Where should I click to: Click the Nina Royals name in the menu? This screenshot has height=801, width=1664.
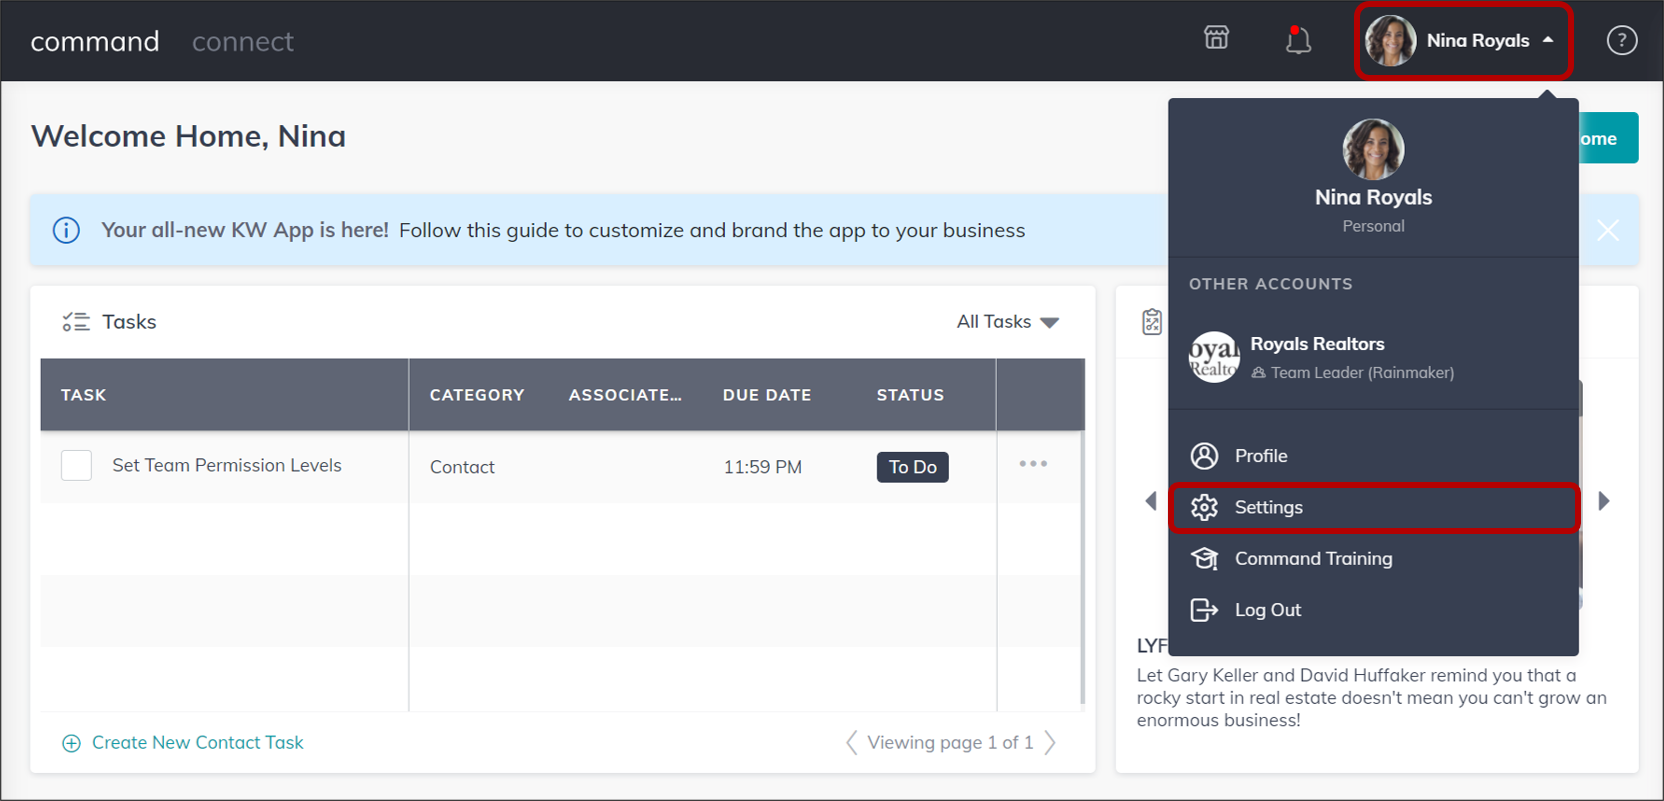[x=1373, y=197]
